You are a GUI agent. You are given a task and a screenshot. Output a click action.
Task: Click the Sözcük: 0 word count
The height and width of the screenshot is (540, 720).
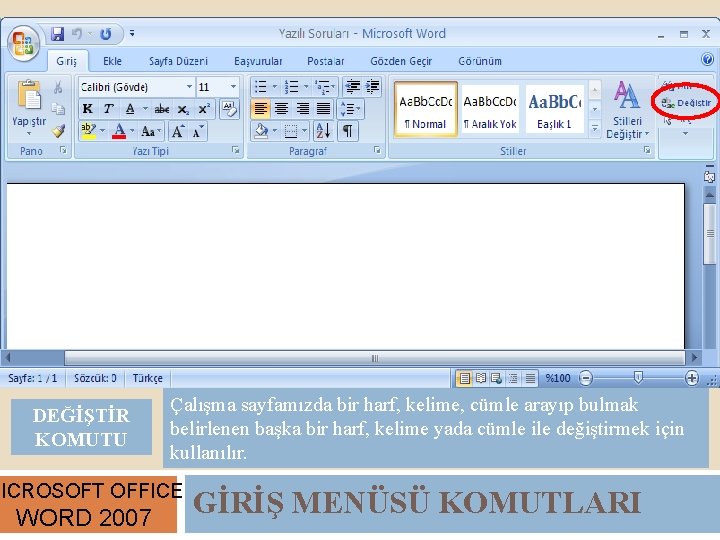[96, 378]
